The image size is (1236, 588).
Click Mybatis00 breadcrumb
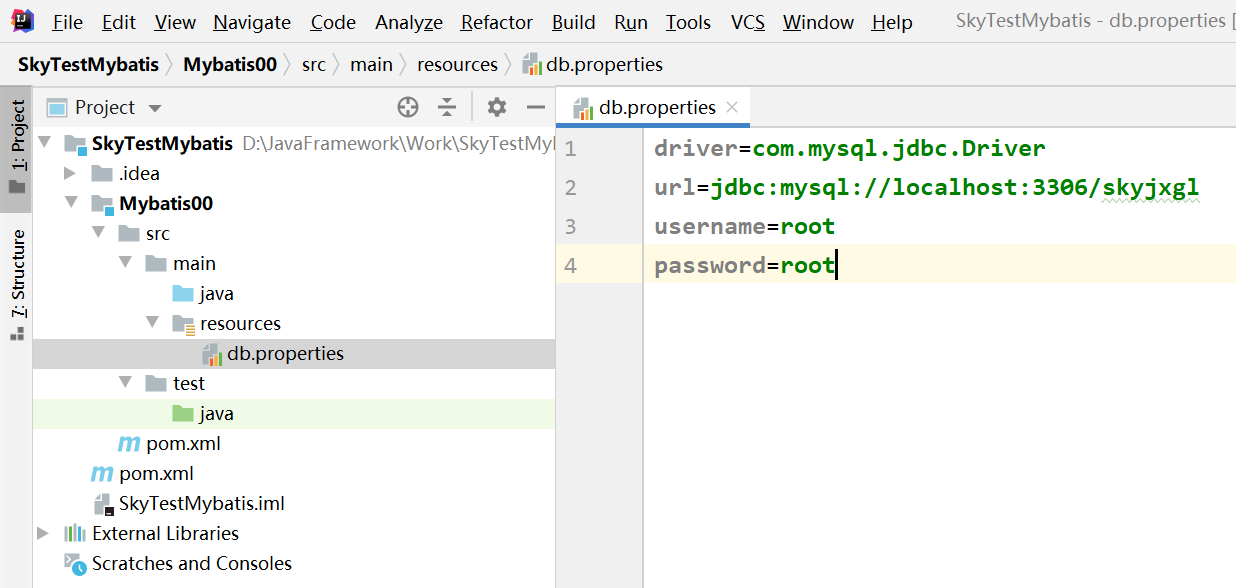click(230, 64)
